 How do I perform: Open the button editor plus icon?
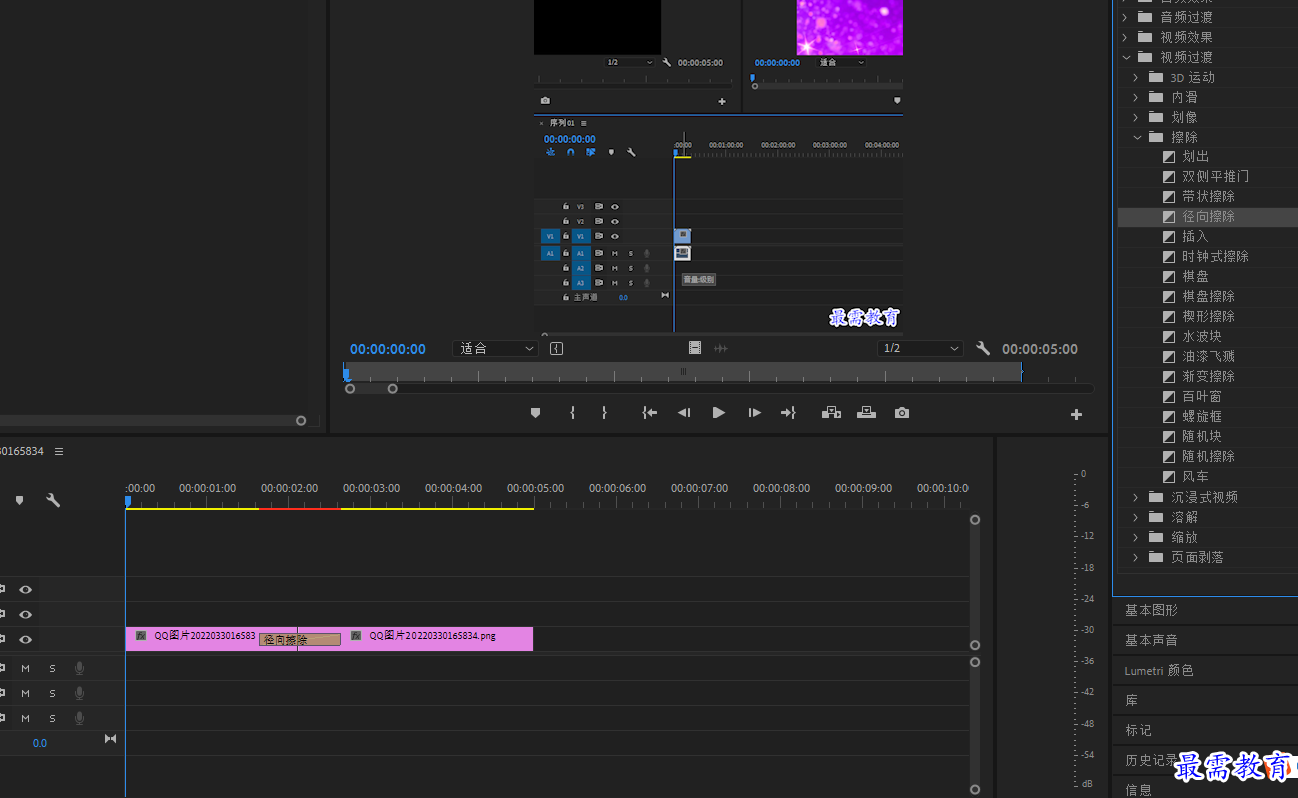coord(1076,414)
